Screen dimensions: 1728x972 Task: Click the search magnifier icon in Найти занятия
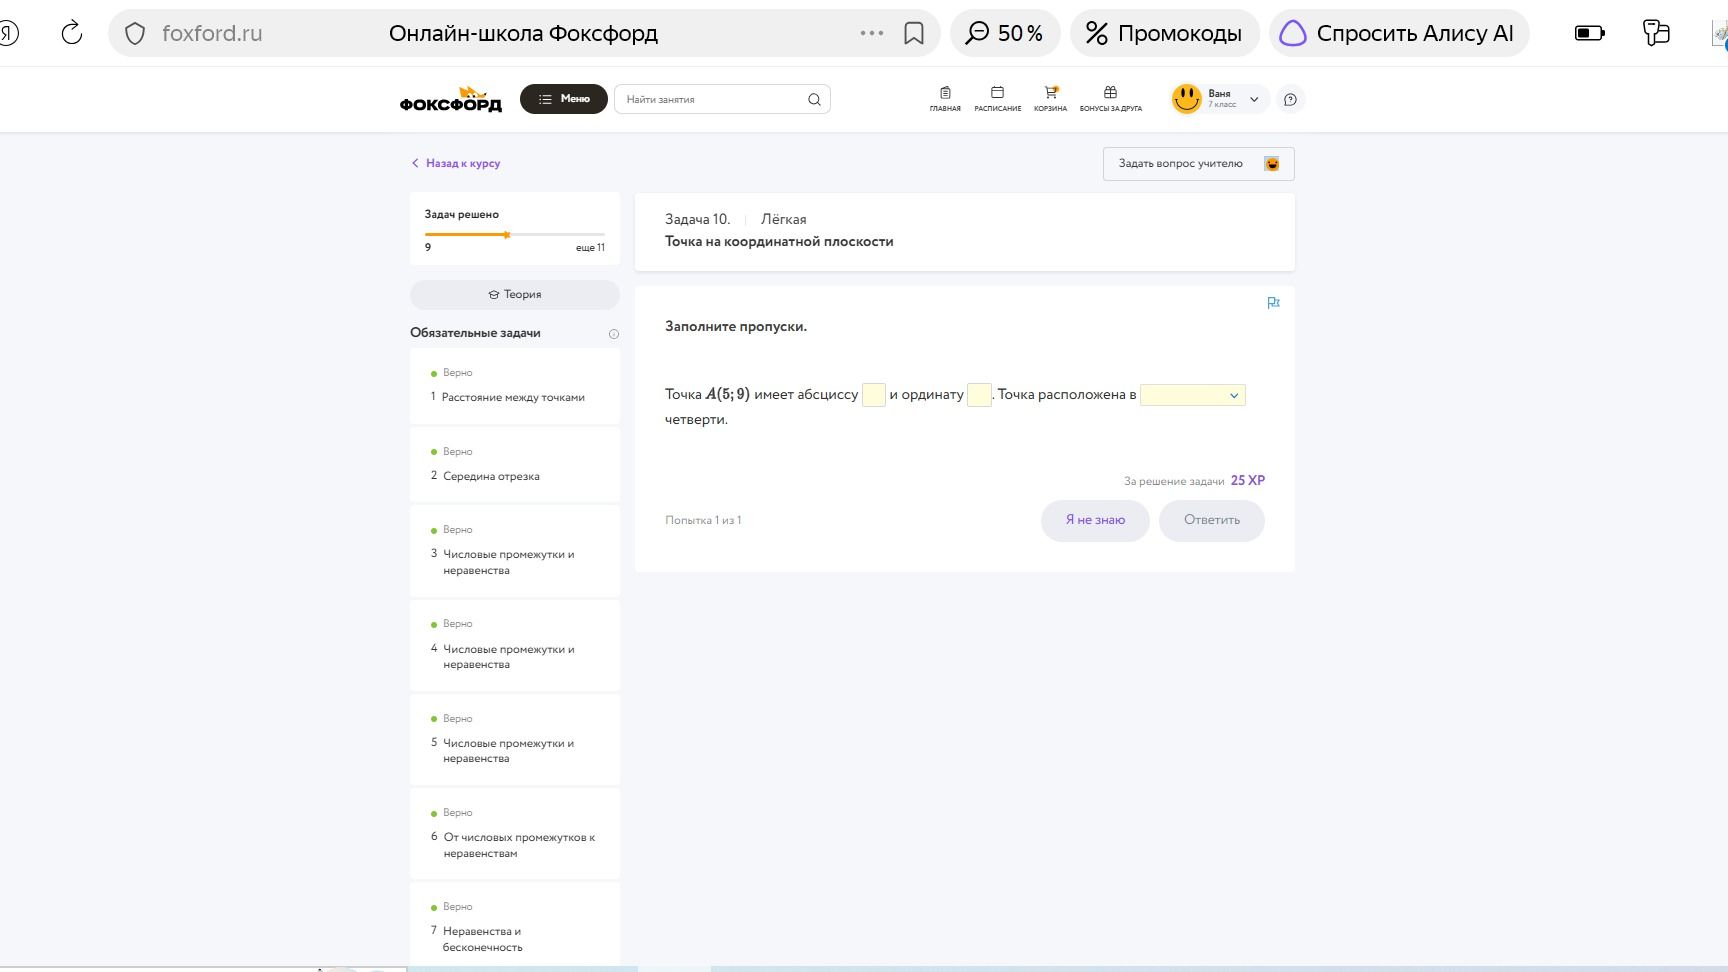point(814,99)
